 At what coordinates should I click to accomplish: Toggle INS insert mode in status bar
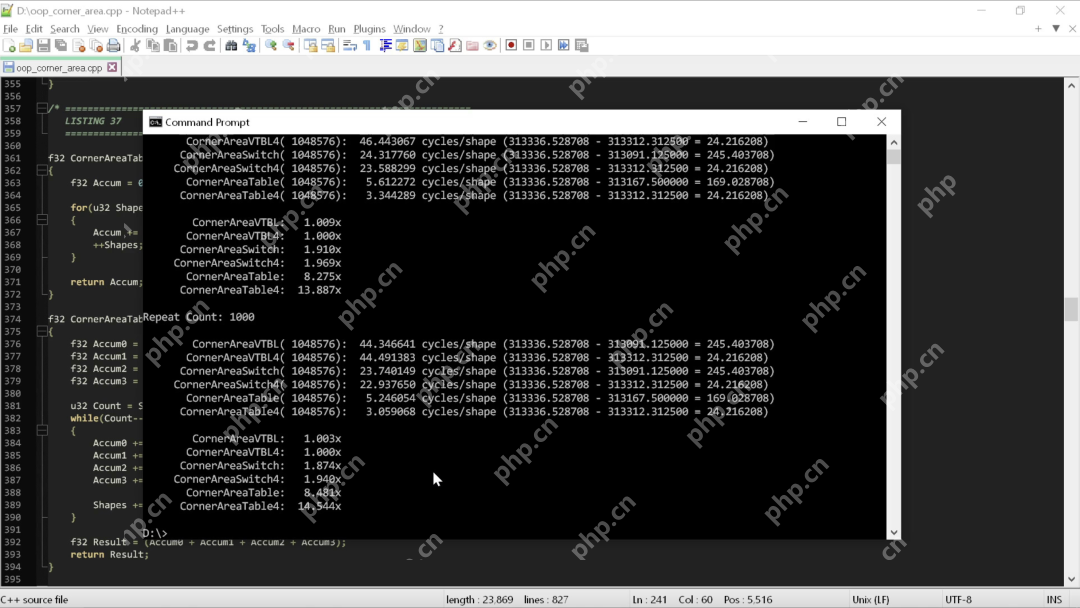pos(1054,599)
